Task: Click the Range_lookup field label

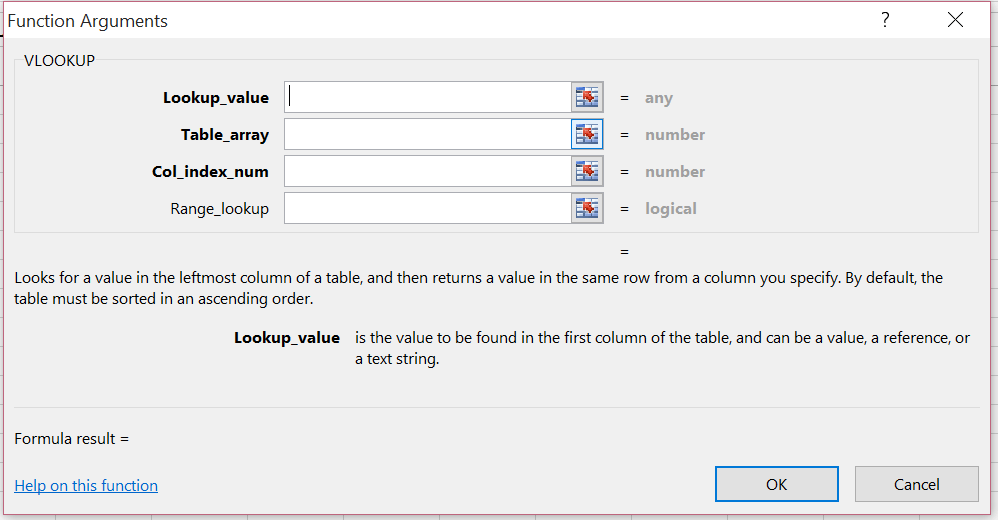Action: pos(220,209)
